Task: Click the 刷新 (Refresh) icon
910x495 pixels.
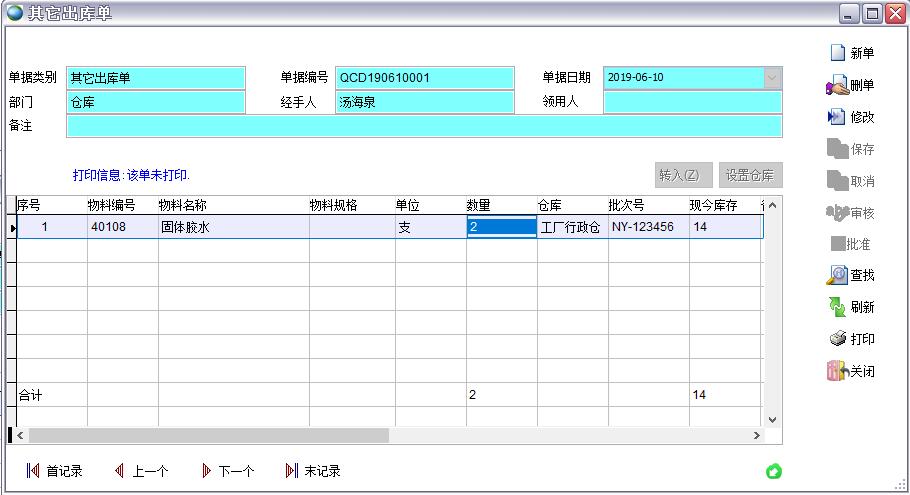Action: click(837, 307)
